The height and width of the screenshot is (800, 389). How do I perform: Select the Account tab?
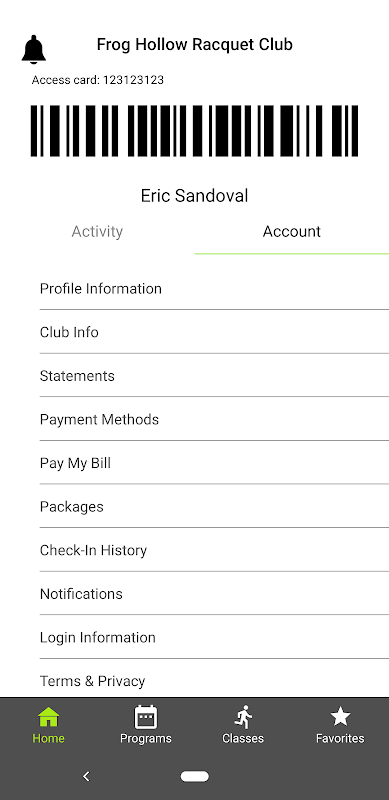click(x=291, y=232)
